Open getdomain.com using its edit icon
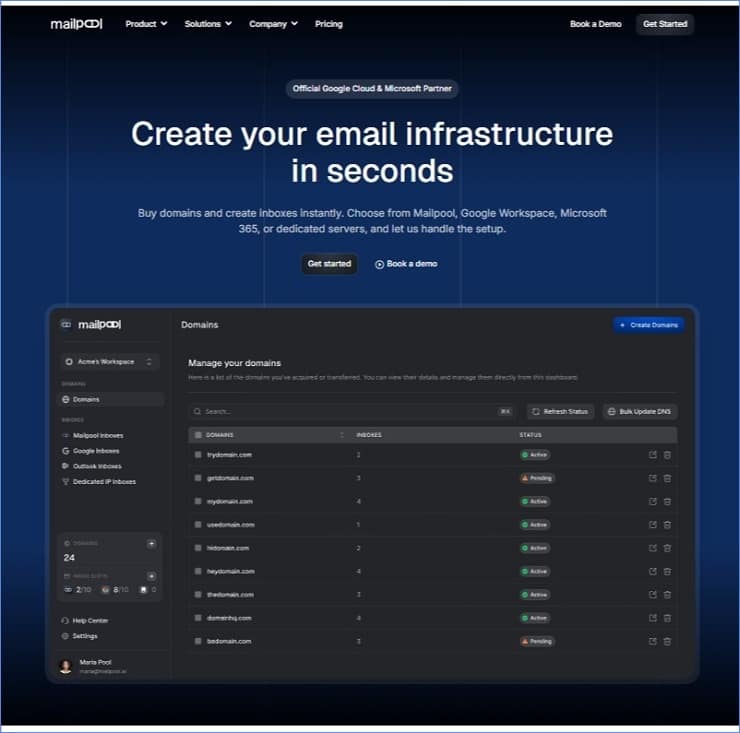Image resolution: width=740 pixels, height=733 pixels. click(x=653, y=478)
